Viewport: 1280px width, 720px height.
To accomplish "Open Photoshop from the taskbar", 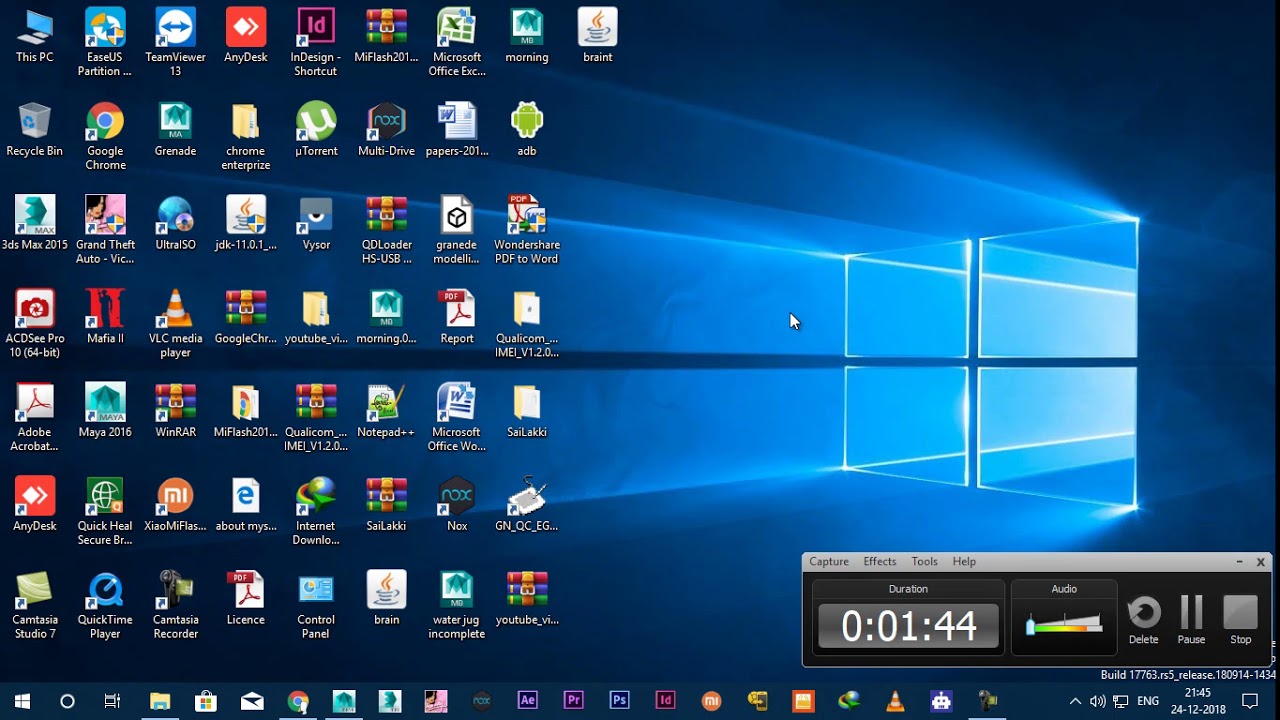I will point(619,701).
